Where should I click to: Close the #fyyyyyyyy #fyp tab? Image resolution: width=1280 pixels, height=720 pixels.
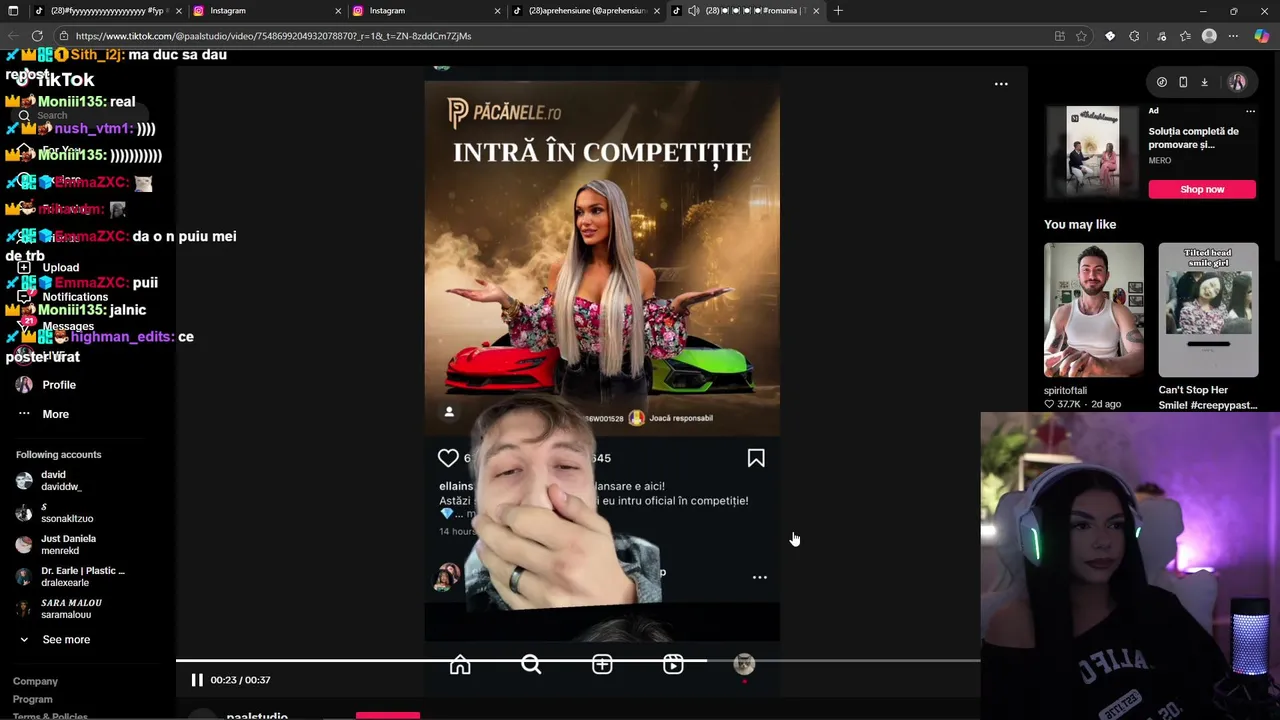click(179, 11)
